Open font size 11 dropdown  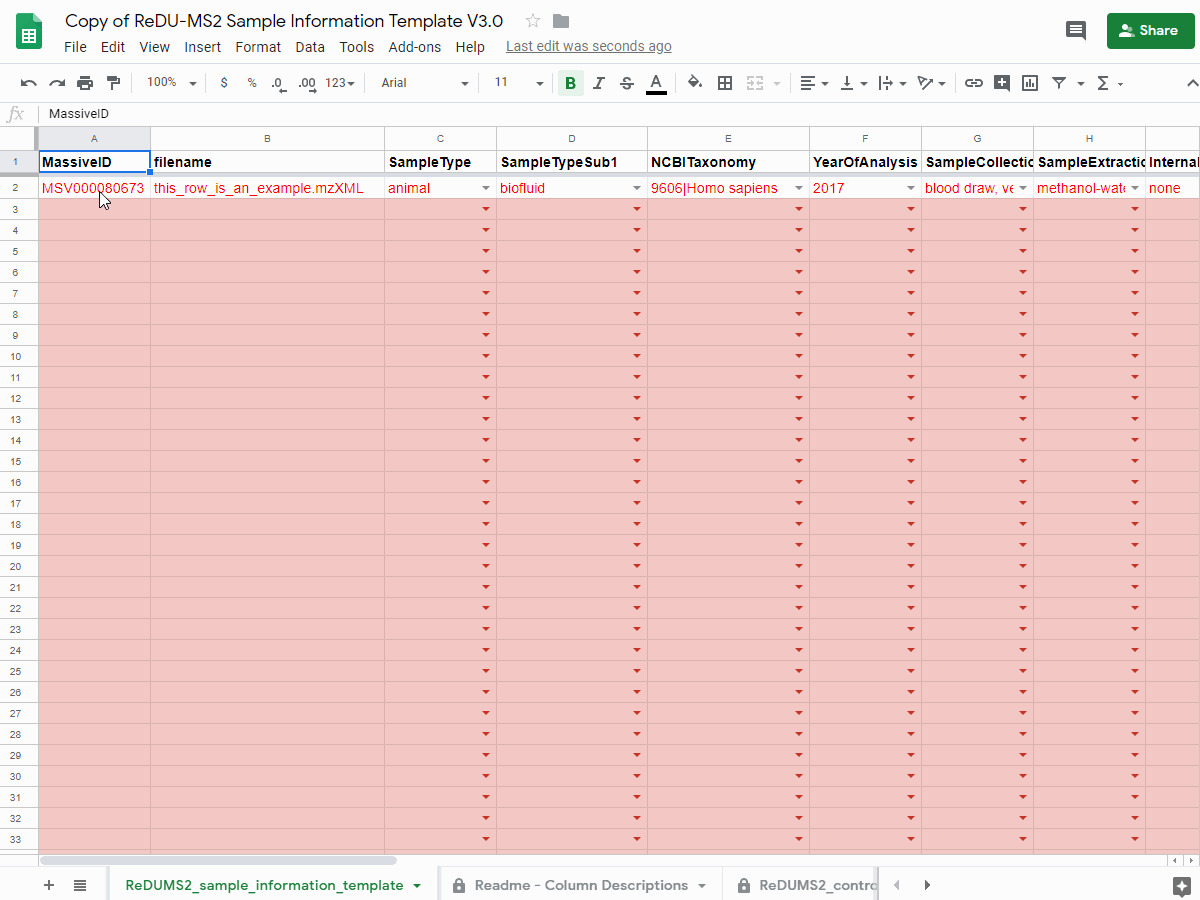pyautogui.click(x=518, y=83)
